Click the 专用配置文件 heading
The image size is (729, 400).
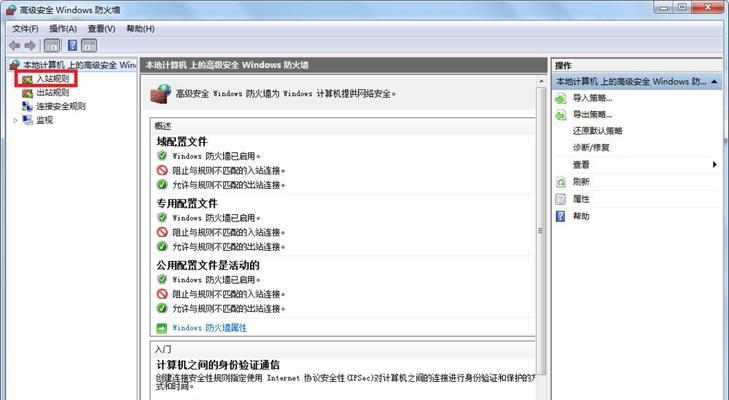(x=187, y=204)
